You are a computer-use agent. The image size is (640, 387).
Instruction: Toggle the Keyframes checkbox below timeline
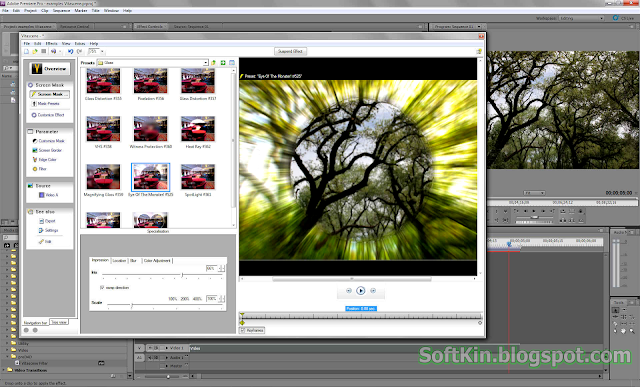tap(242, 330)
